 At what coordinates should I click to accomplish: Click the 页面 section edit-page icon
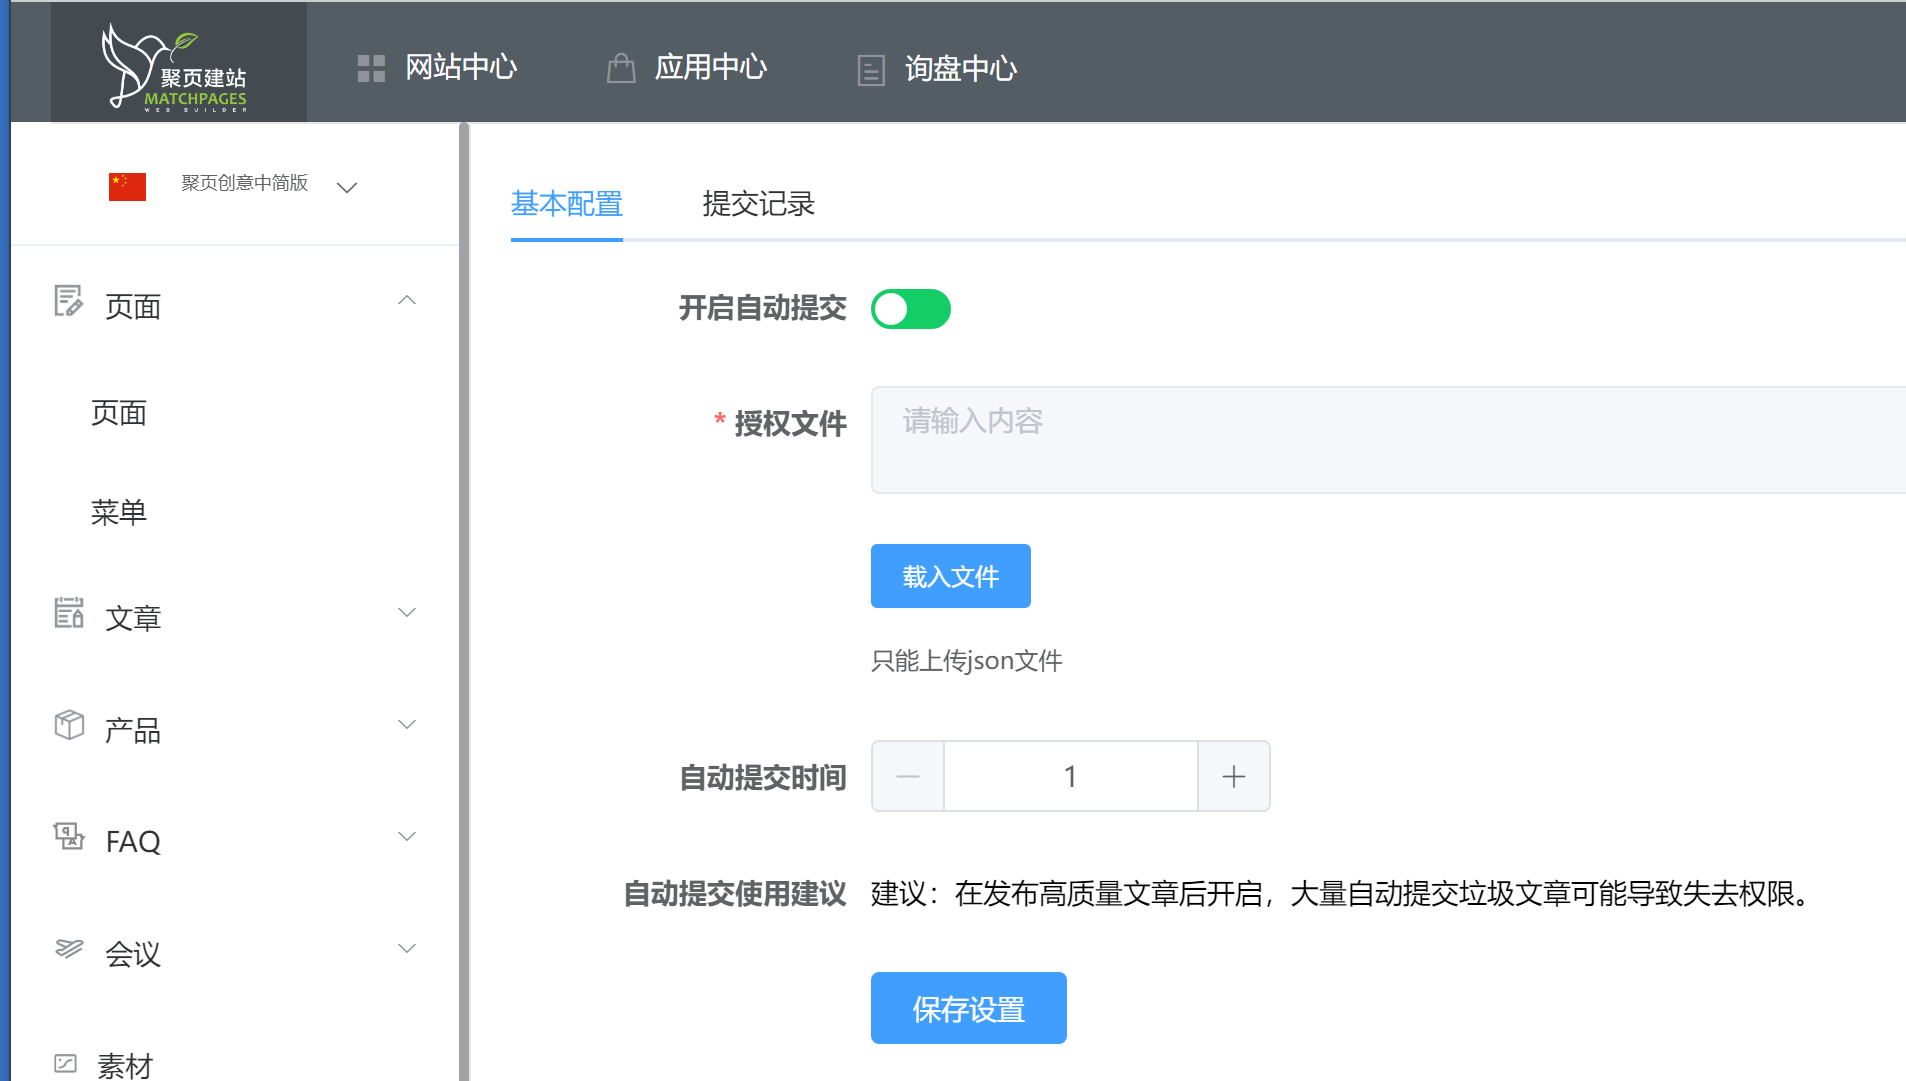click(x=68, y=301)
